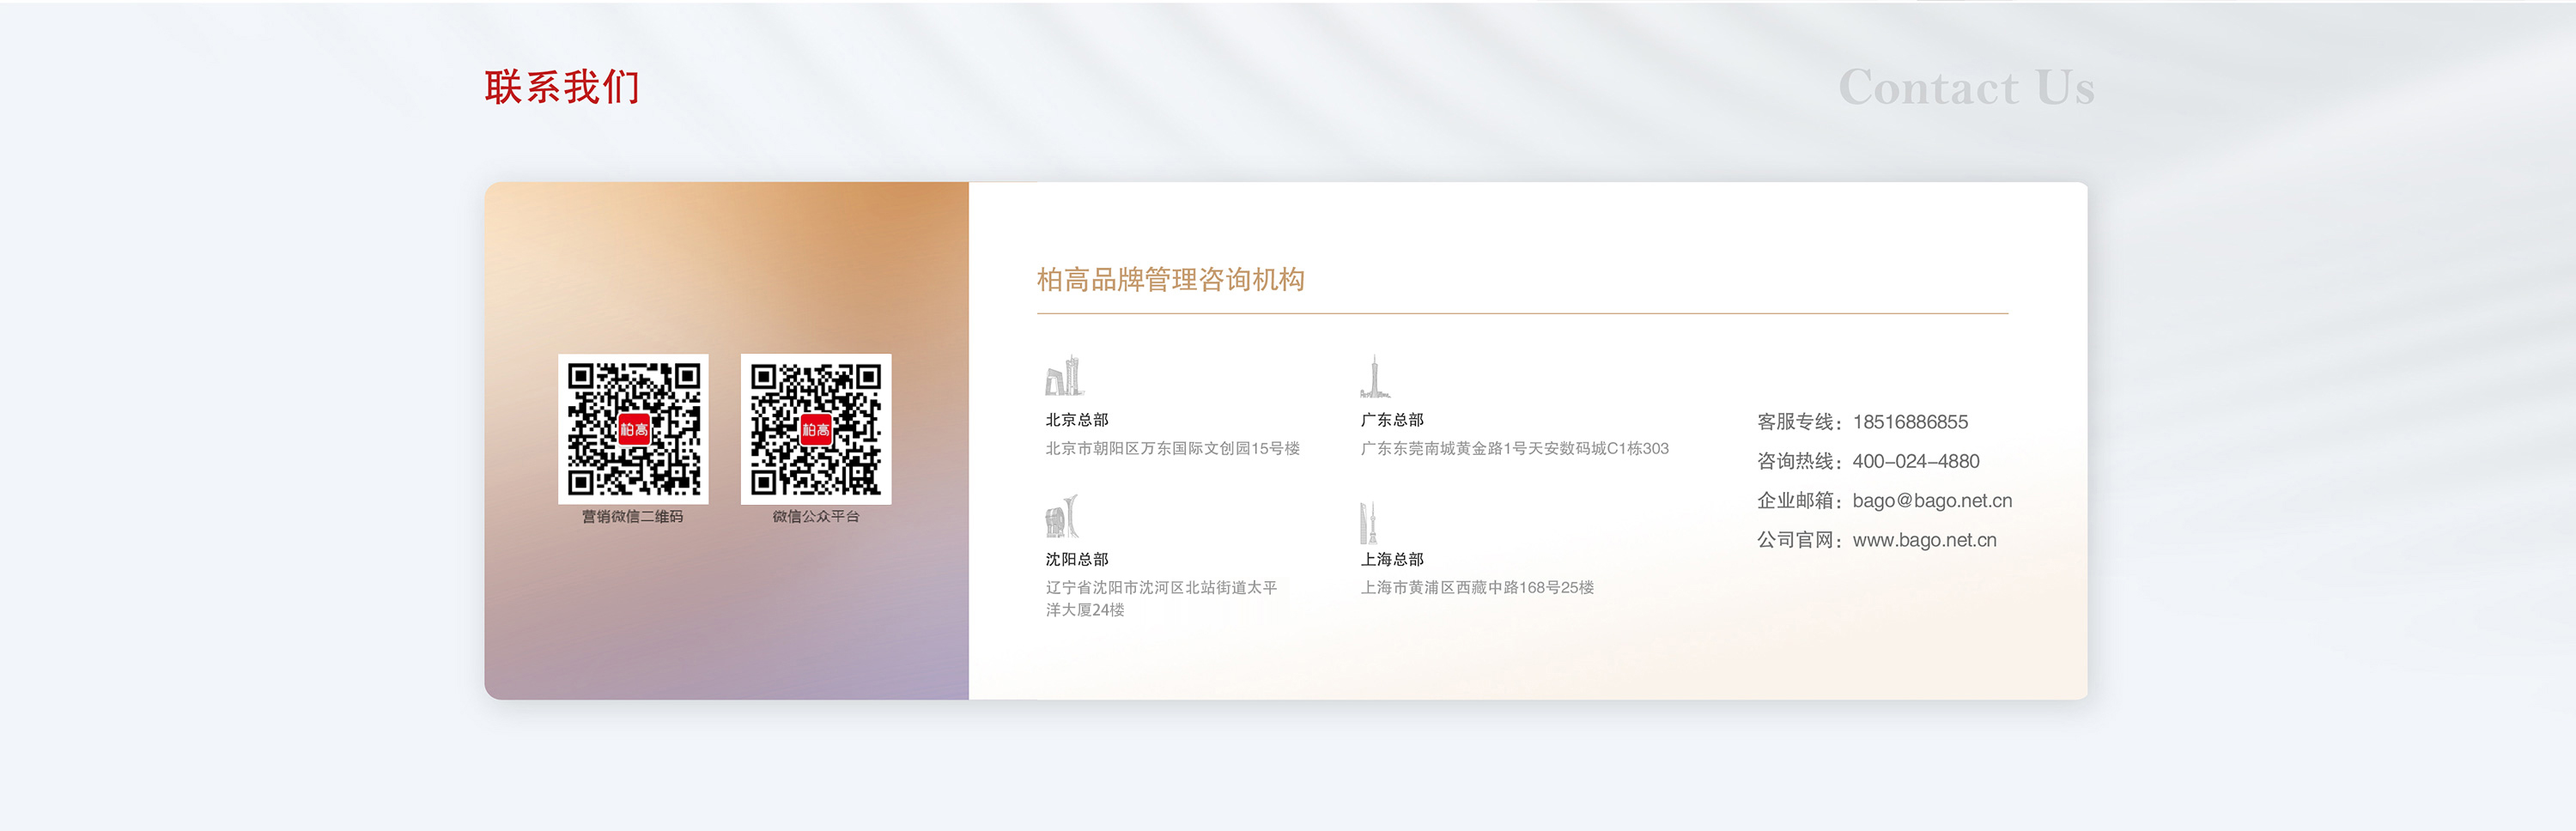Click the Beijing headquarters building icon
This screenshot has height=831, width=2576.
point(1064,376)
